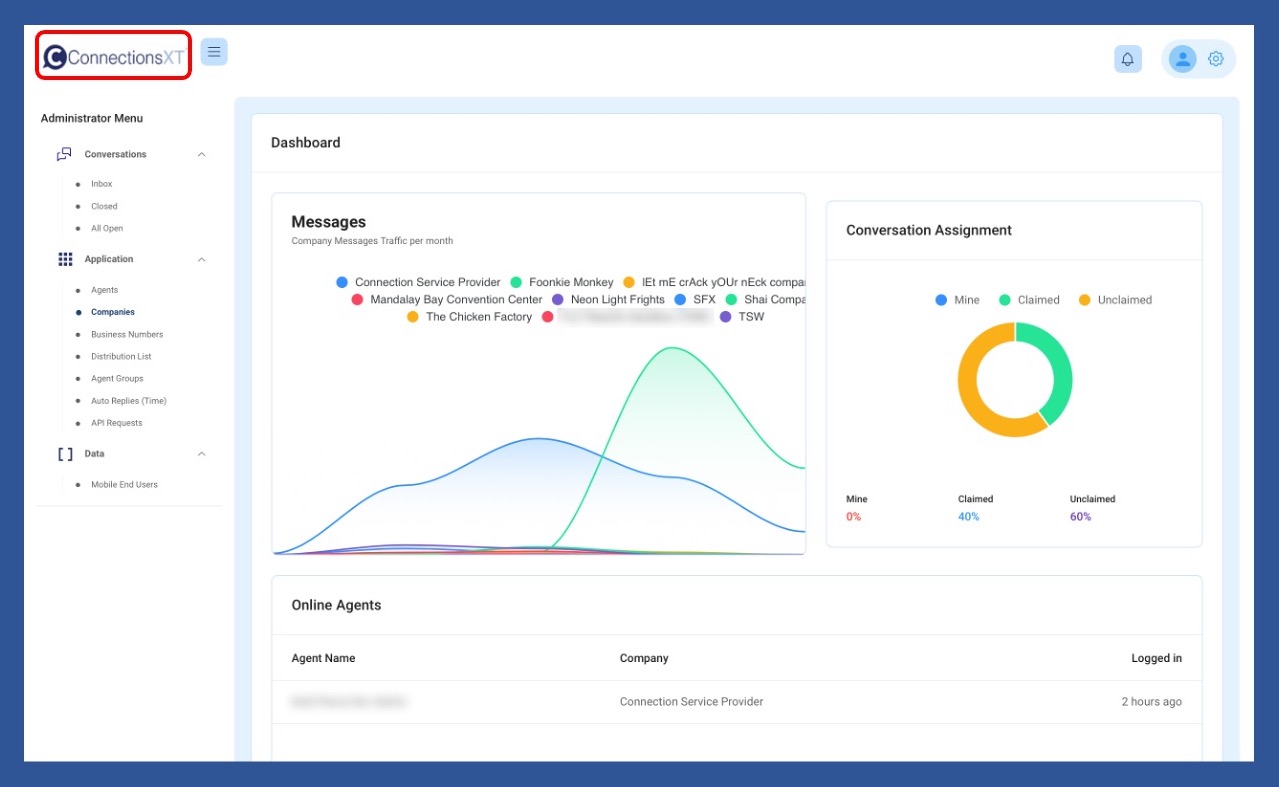Click the Conversations chat bubbles icon

64,154
